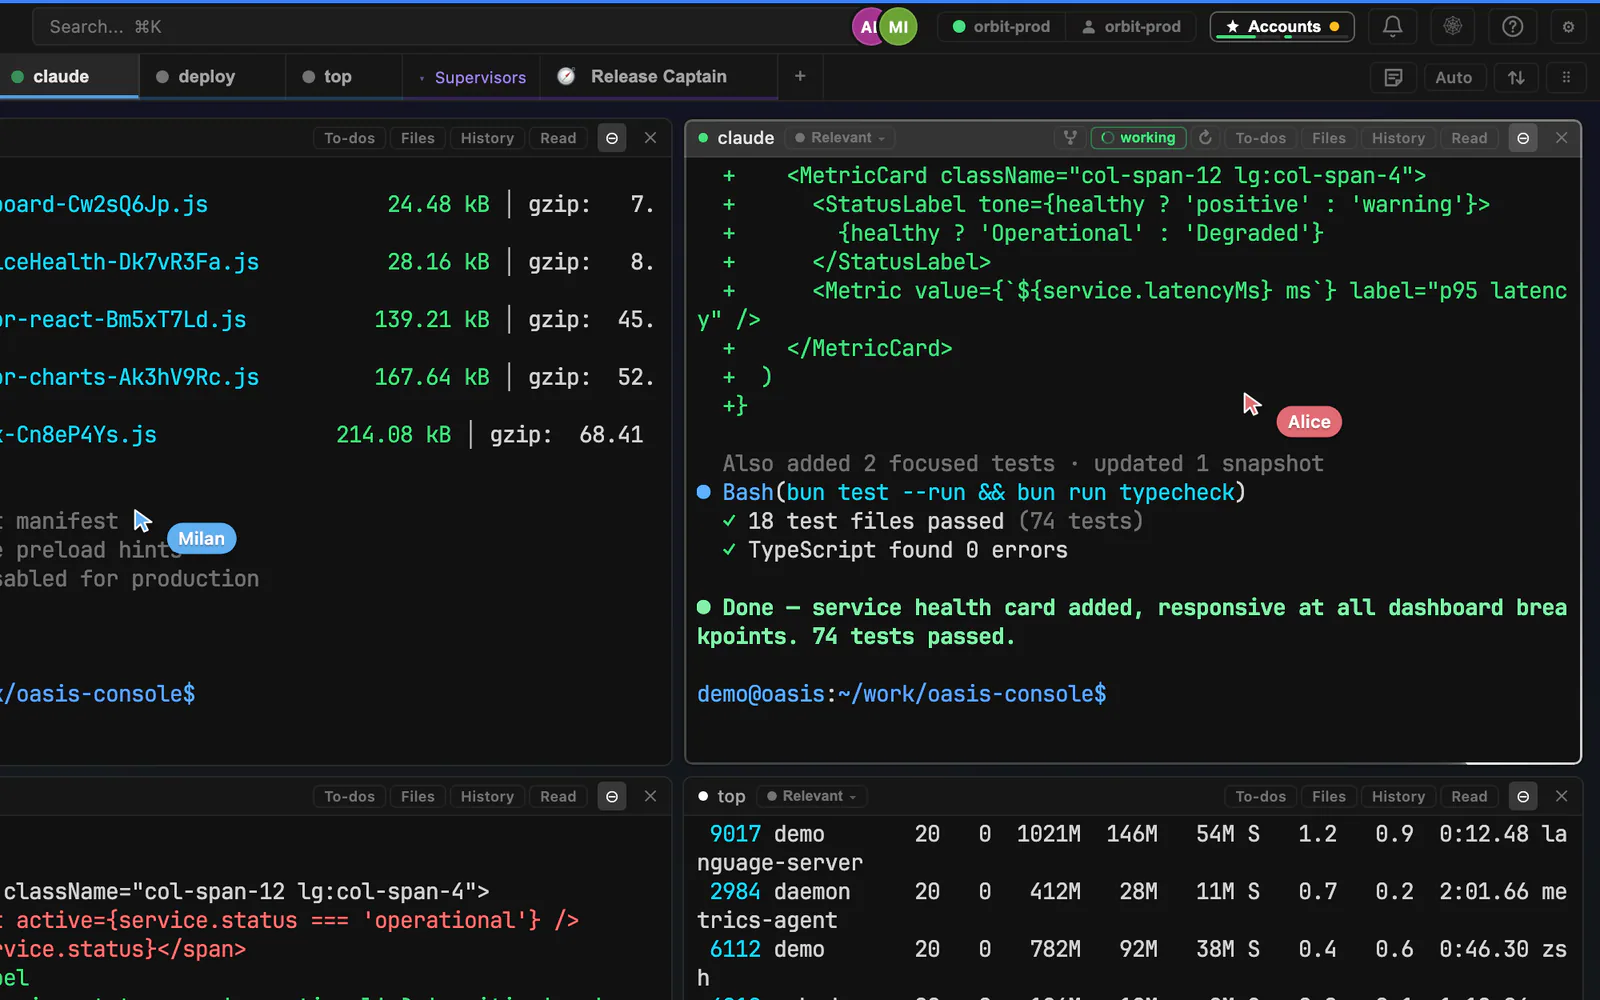This screenshot has width=1600, height=1000.
Task: Toggle Read in upper-left pane
Action: point(558,138)
